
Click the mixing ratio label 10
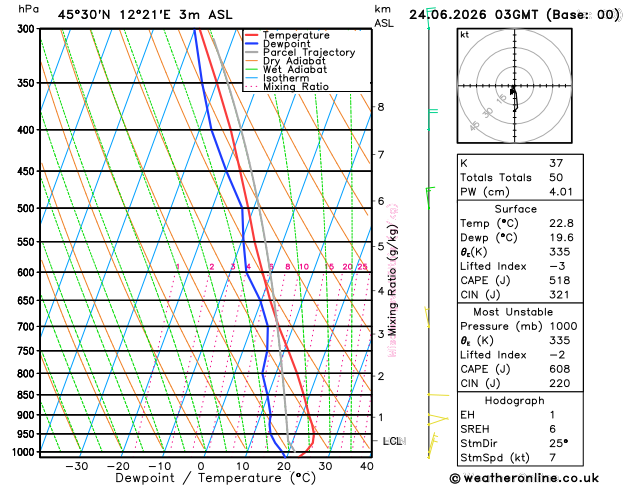pos(304,267)
